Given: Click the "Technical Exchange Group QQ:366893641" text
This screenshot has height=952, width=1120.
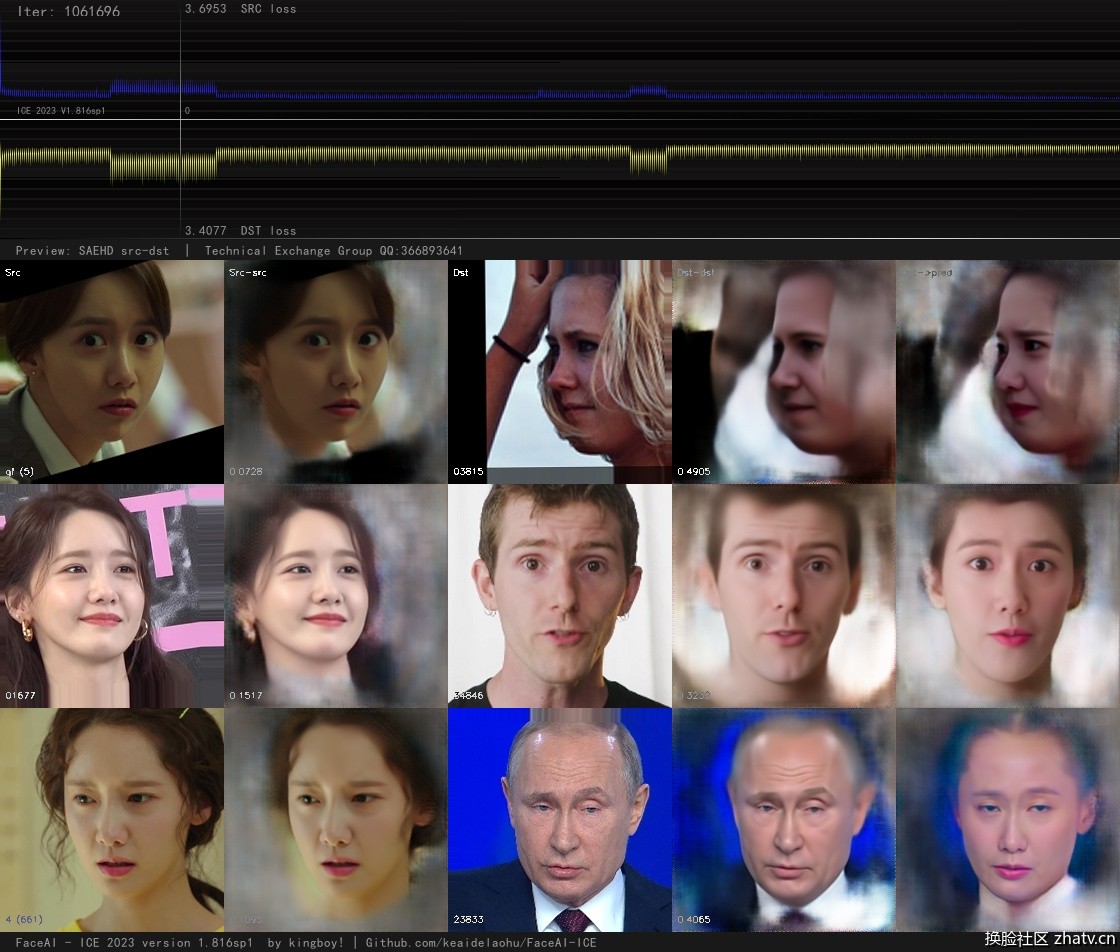Looking at the screenshot, I should click(334, 251).
